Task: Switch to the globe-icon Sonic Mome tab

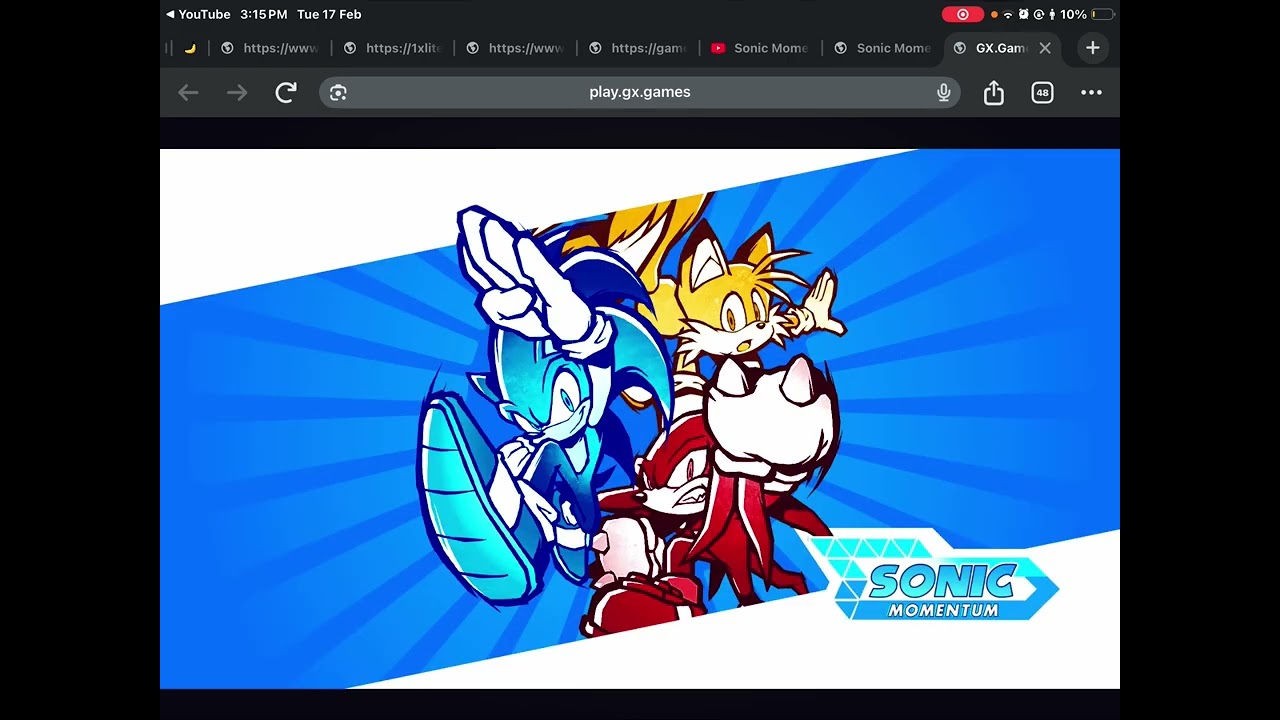Action: tap(883, 48)
